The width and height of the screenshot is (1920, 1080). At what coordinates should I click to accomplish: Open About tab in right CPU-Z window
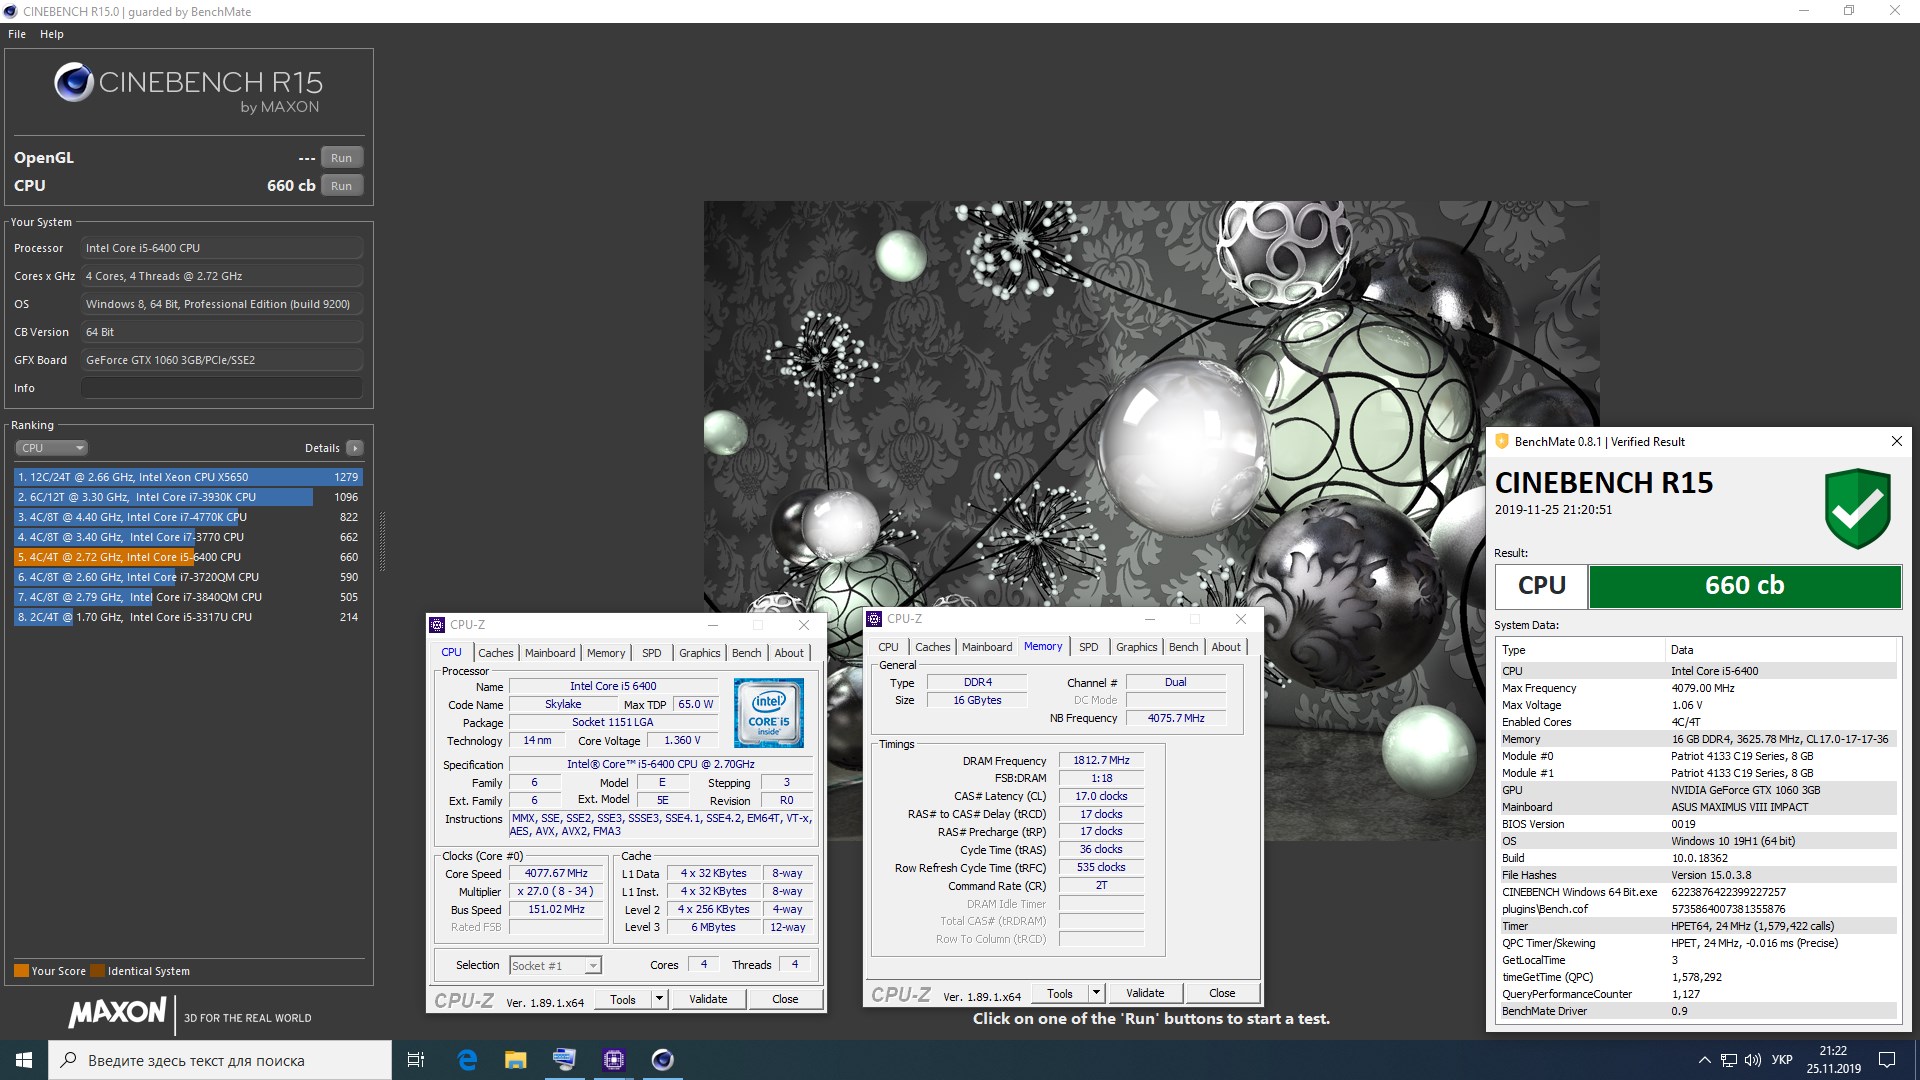(1226, 647)
